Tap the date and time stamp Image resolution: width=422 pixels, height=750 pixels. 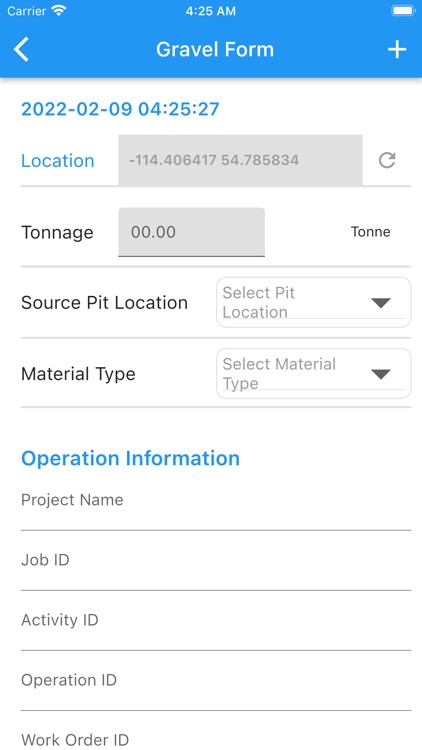click(x=120, y=109)
